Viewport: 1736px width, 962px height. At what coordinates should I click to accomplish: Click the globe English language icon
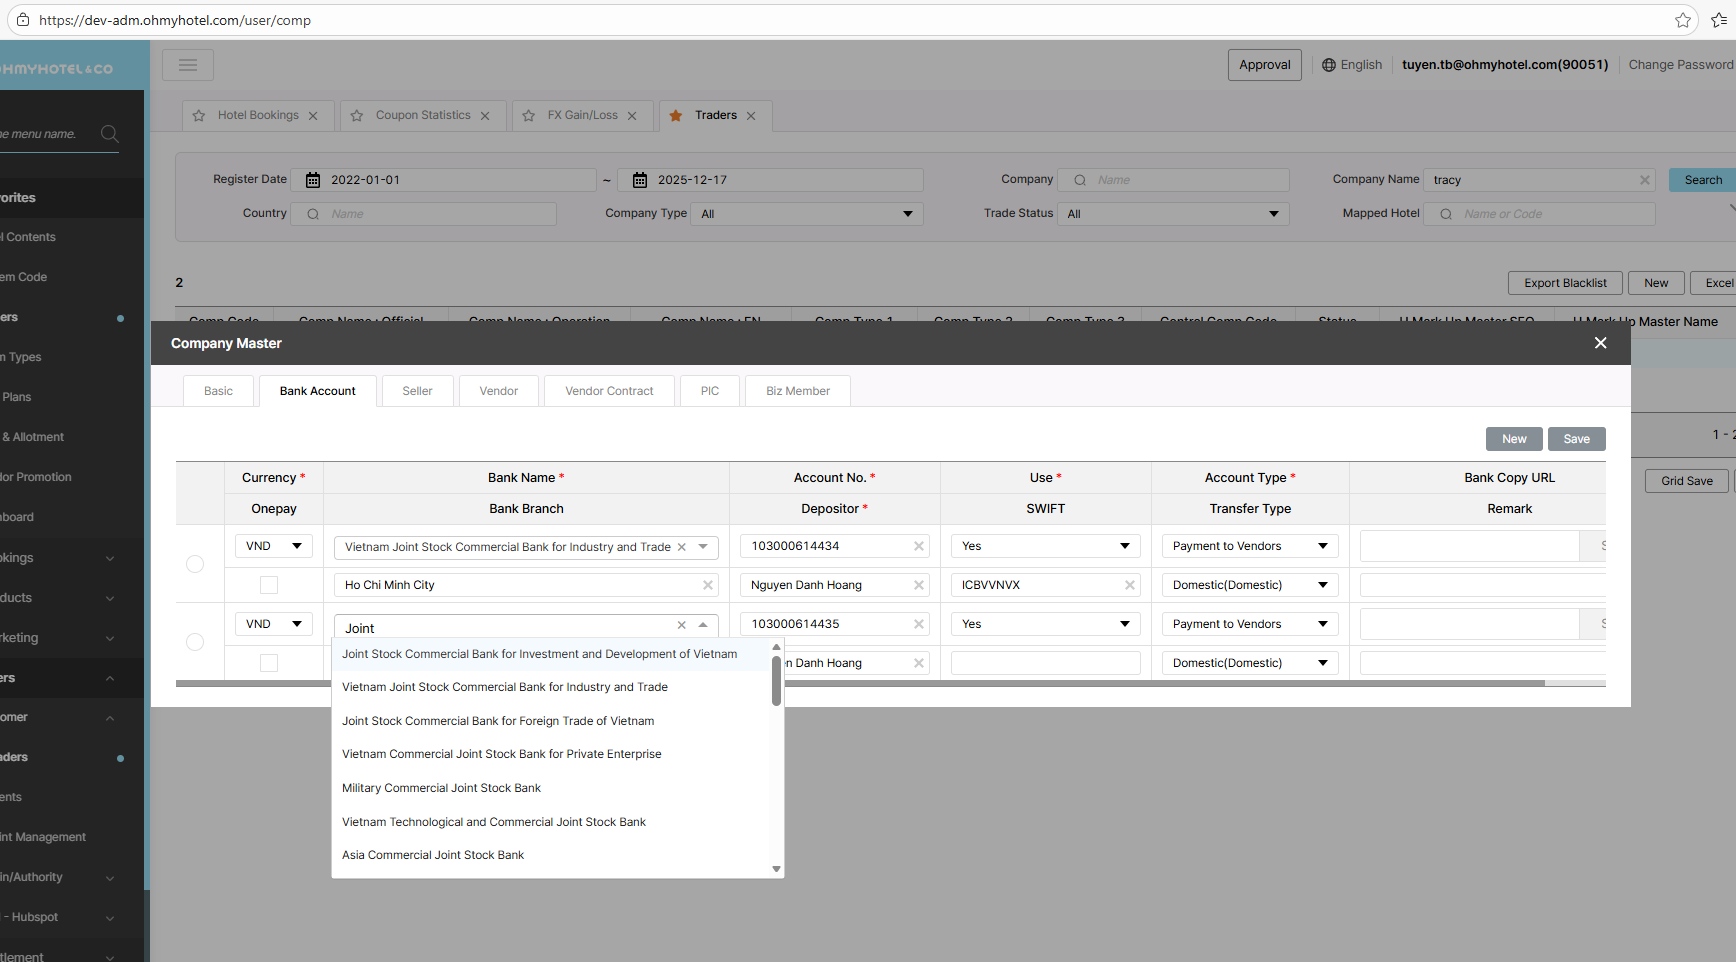(1329, 65)
